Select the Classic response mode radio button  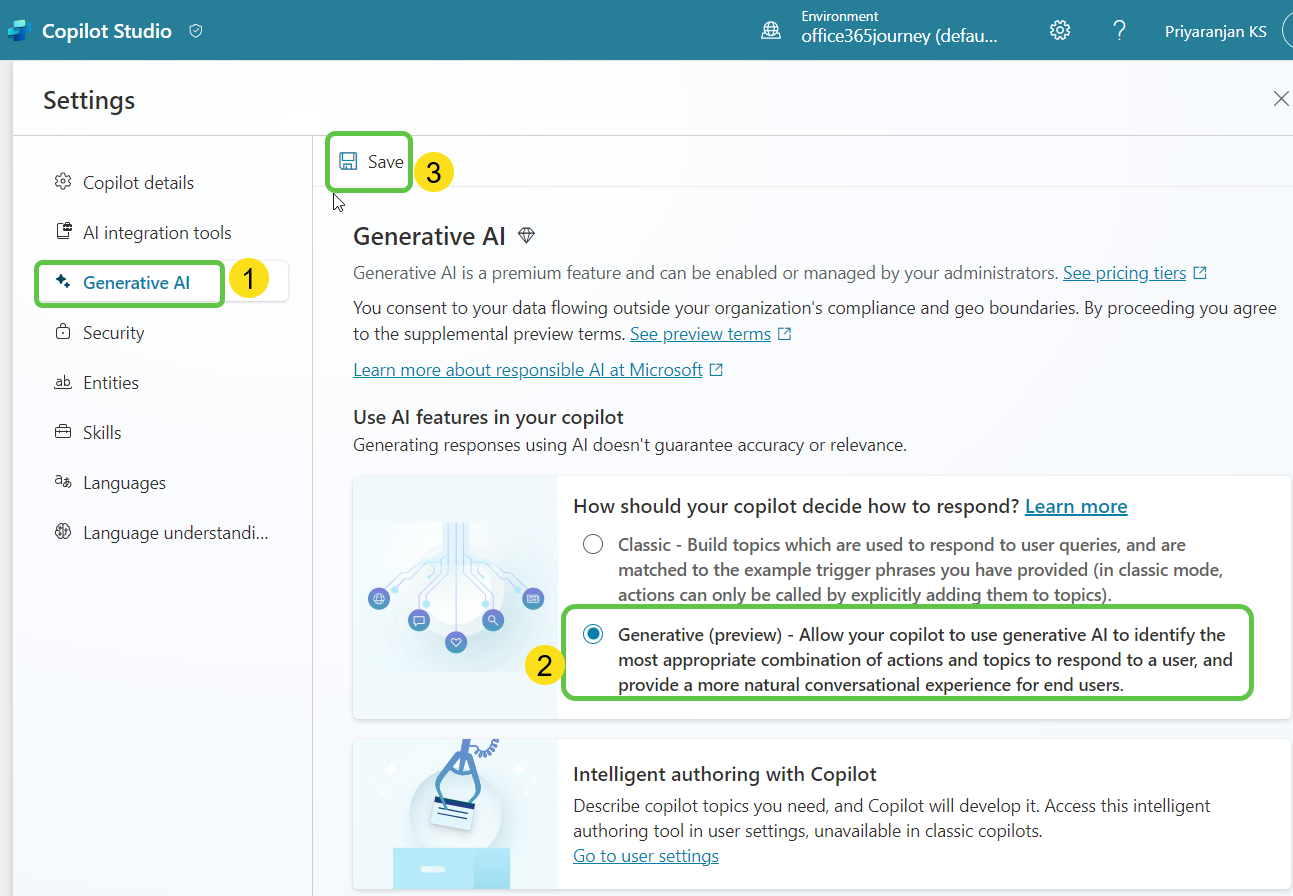coord(593,545)
